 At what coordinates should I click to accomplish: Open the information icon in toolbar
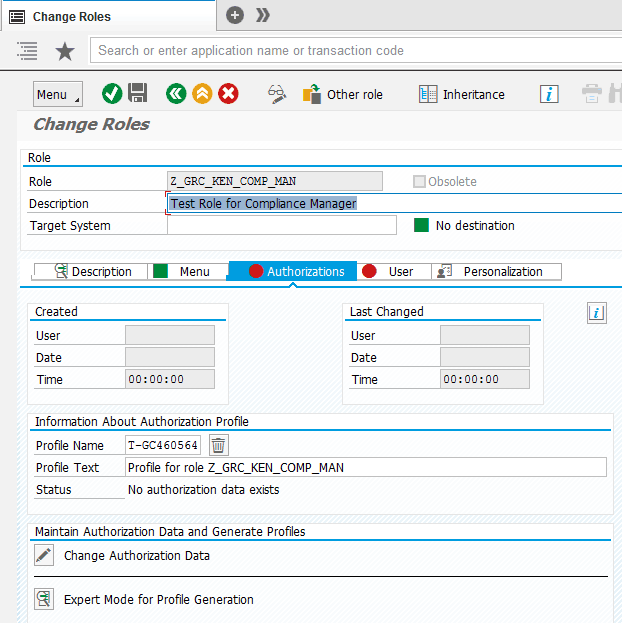[549, 94]
